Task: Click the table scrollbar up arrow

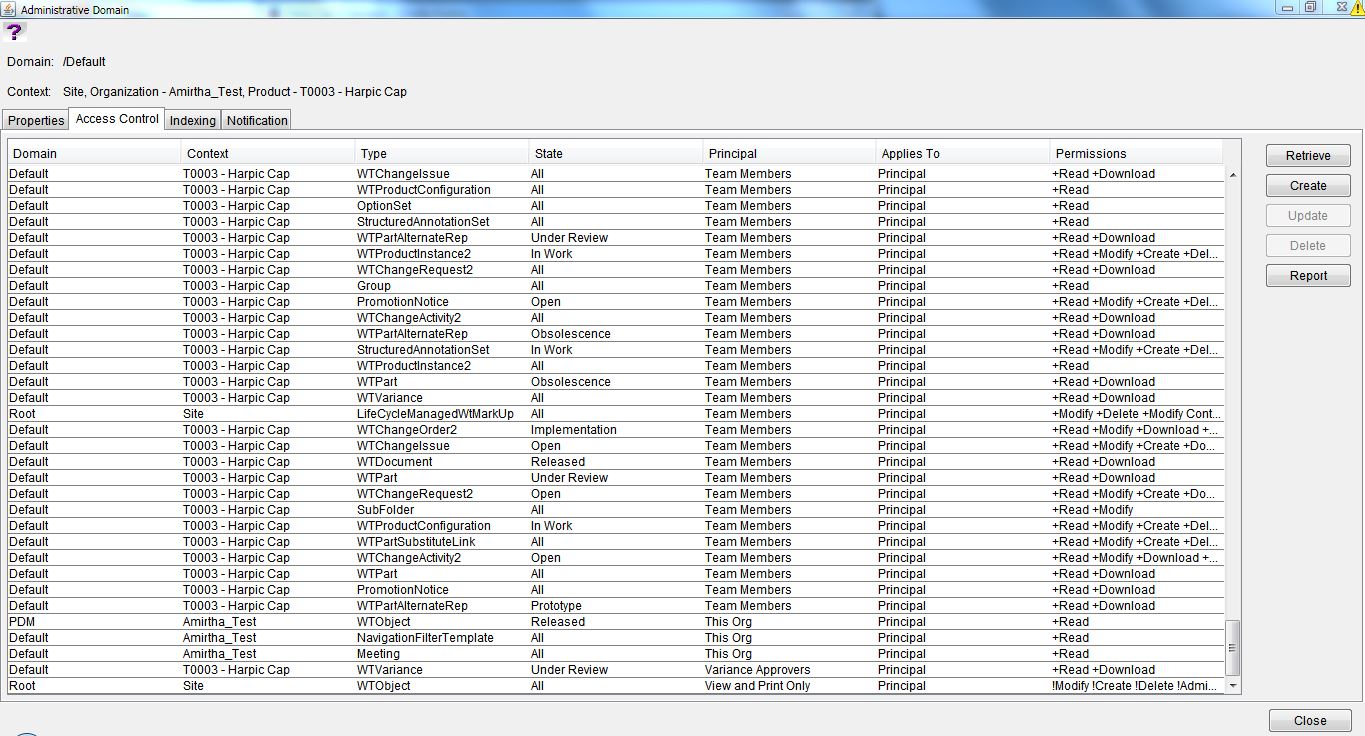Action: click(1233, 174)
